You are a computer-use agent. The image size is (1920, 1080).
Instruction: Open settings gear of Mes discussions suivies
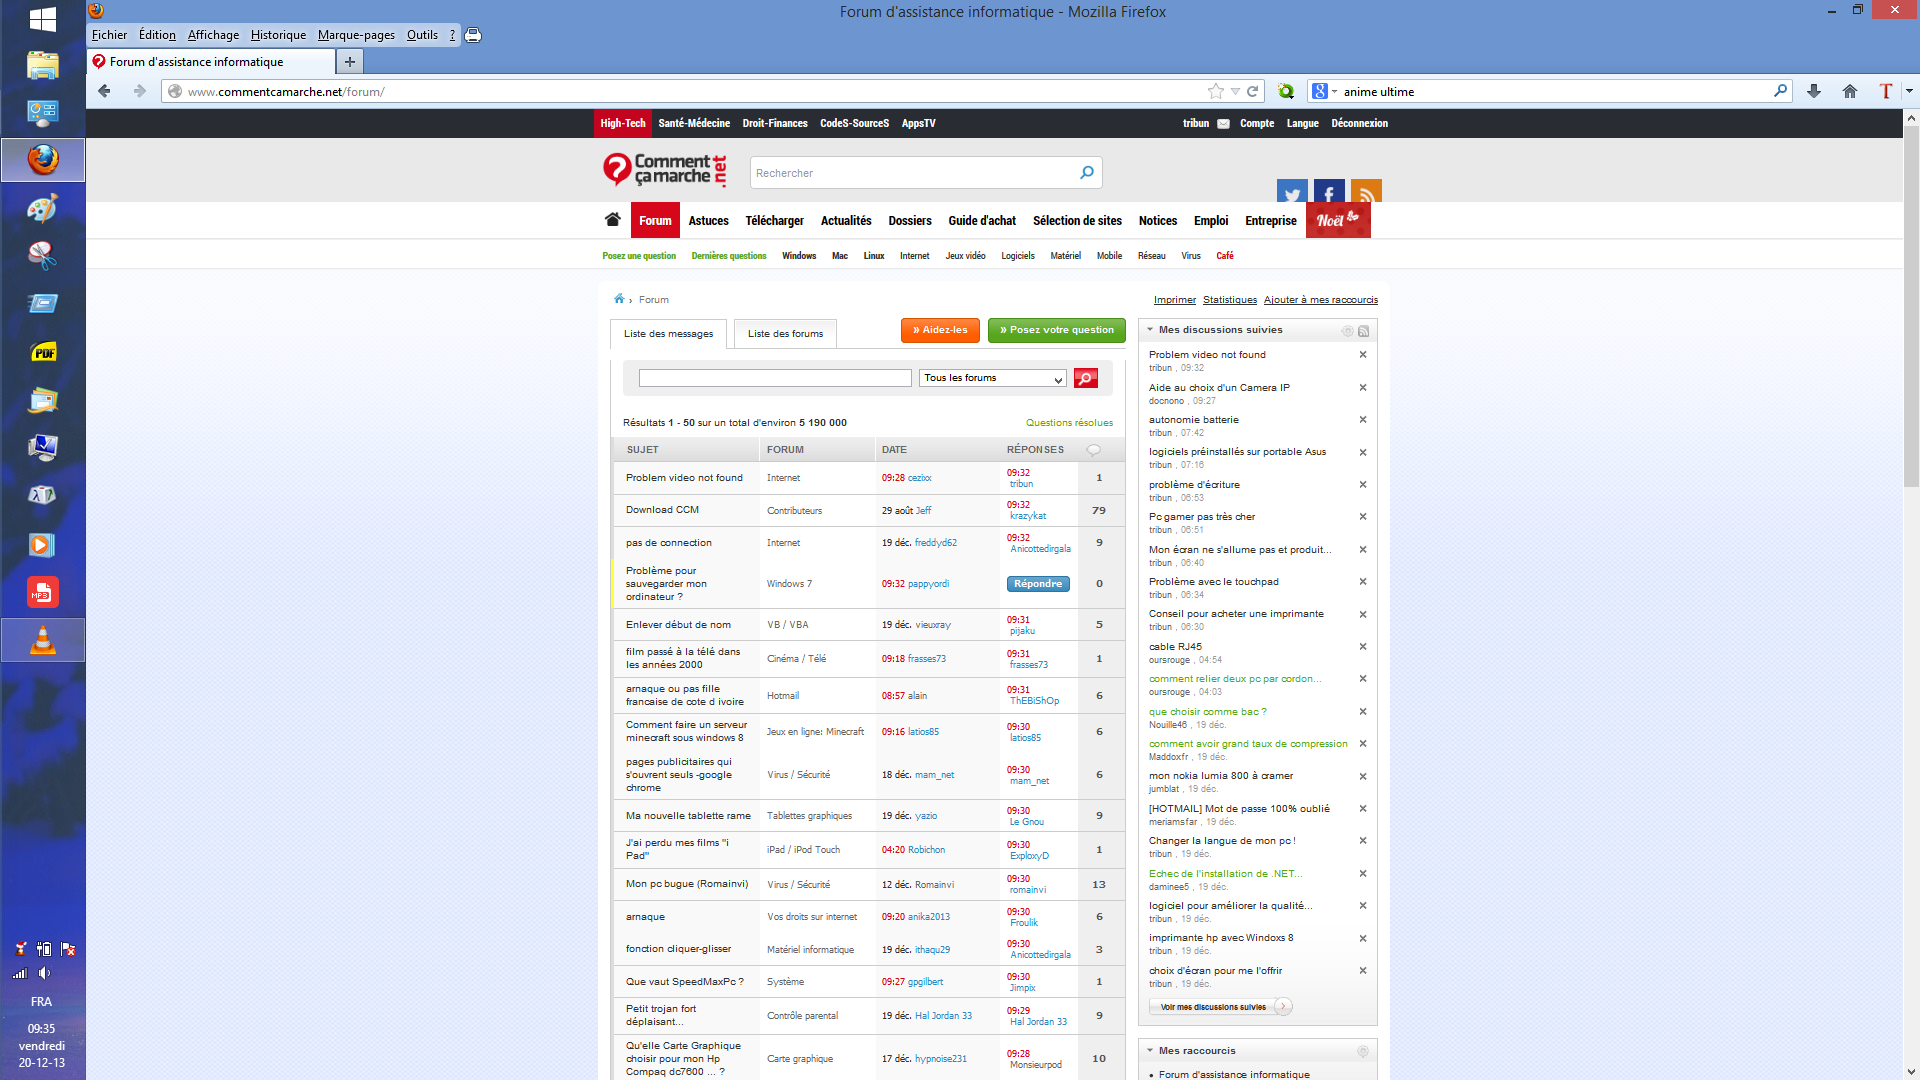[1347, 331]
